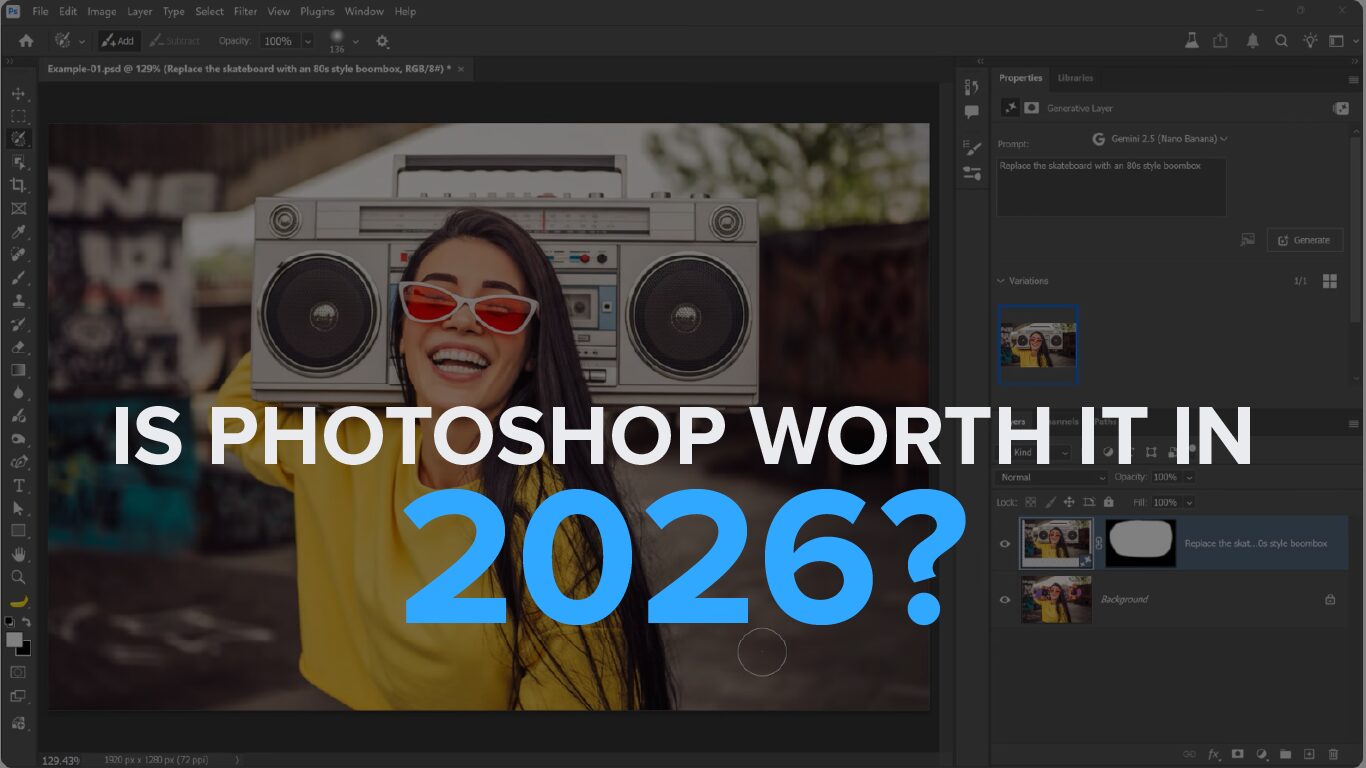Viewport: 1366px width, 768px height.
Task: Select the Horizontal Type tool
Action: tap(18, 485)
